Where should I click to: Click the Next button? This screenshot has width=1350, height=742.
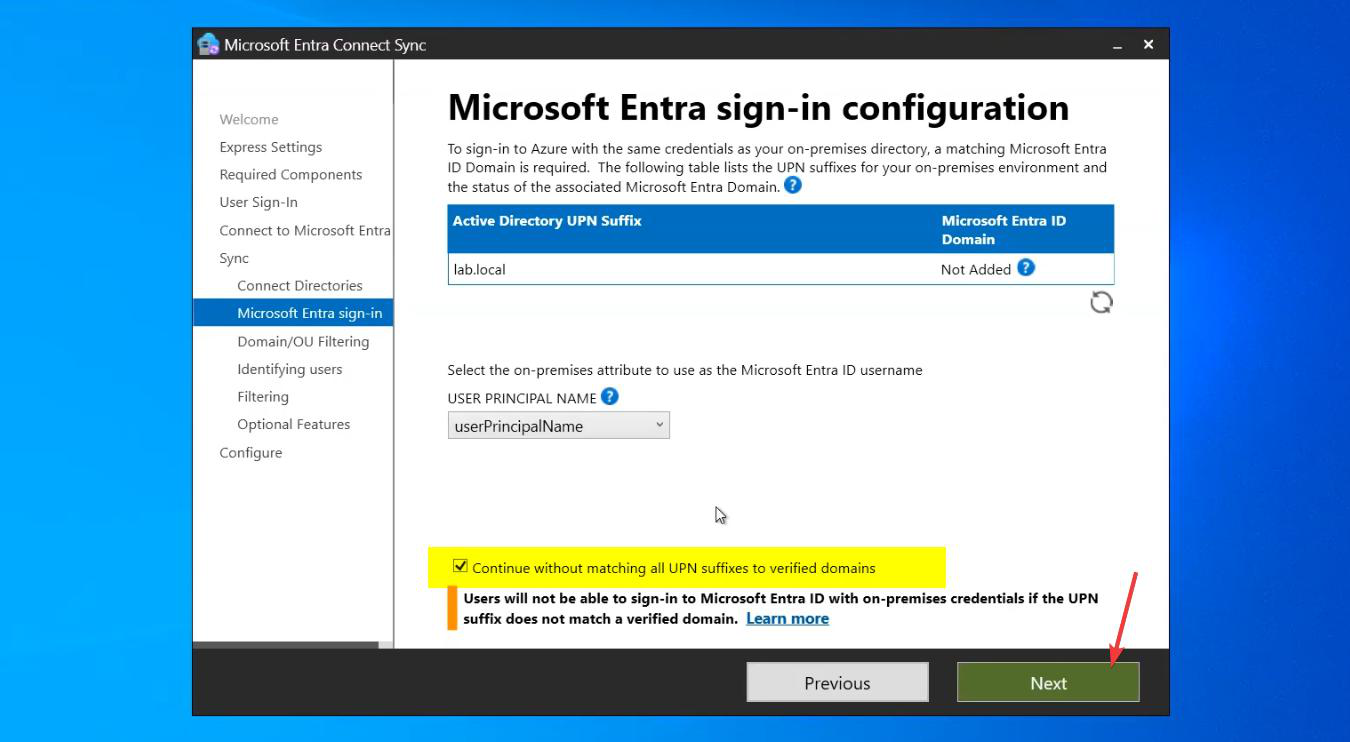(1048, 683)
